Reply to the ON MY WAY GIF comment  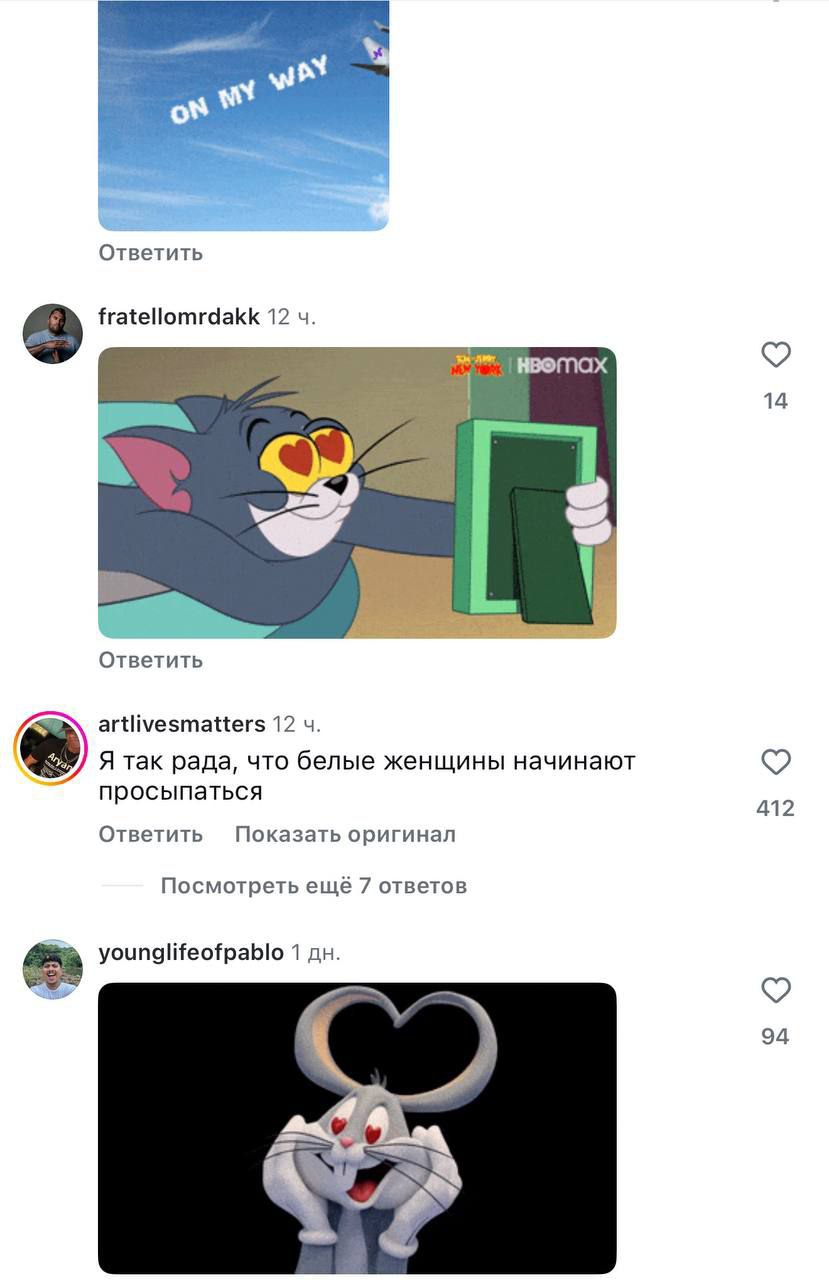pyautogui.click(x=151, y=253)
